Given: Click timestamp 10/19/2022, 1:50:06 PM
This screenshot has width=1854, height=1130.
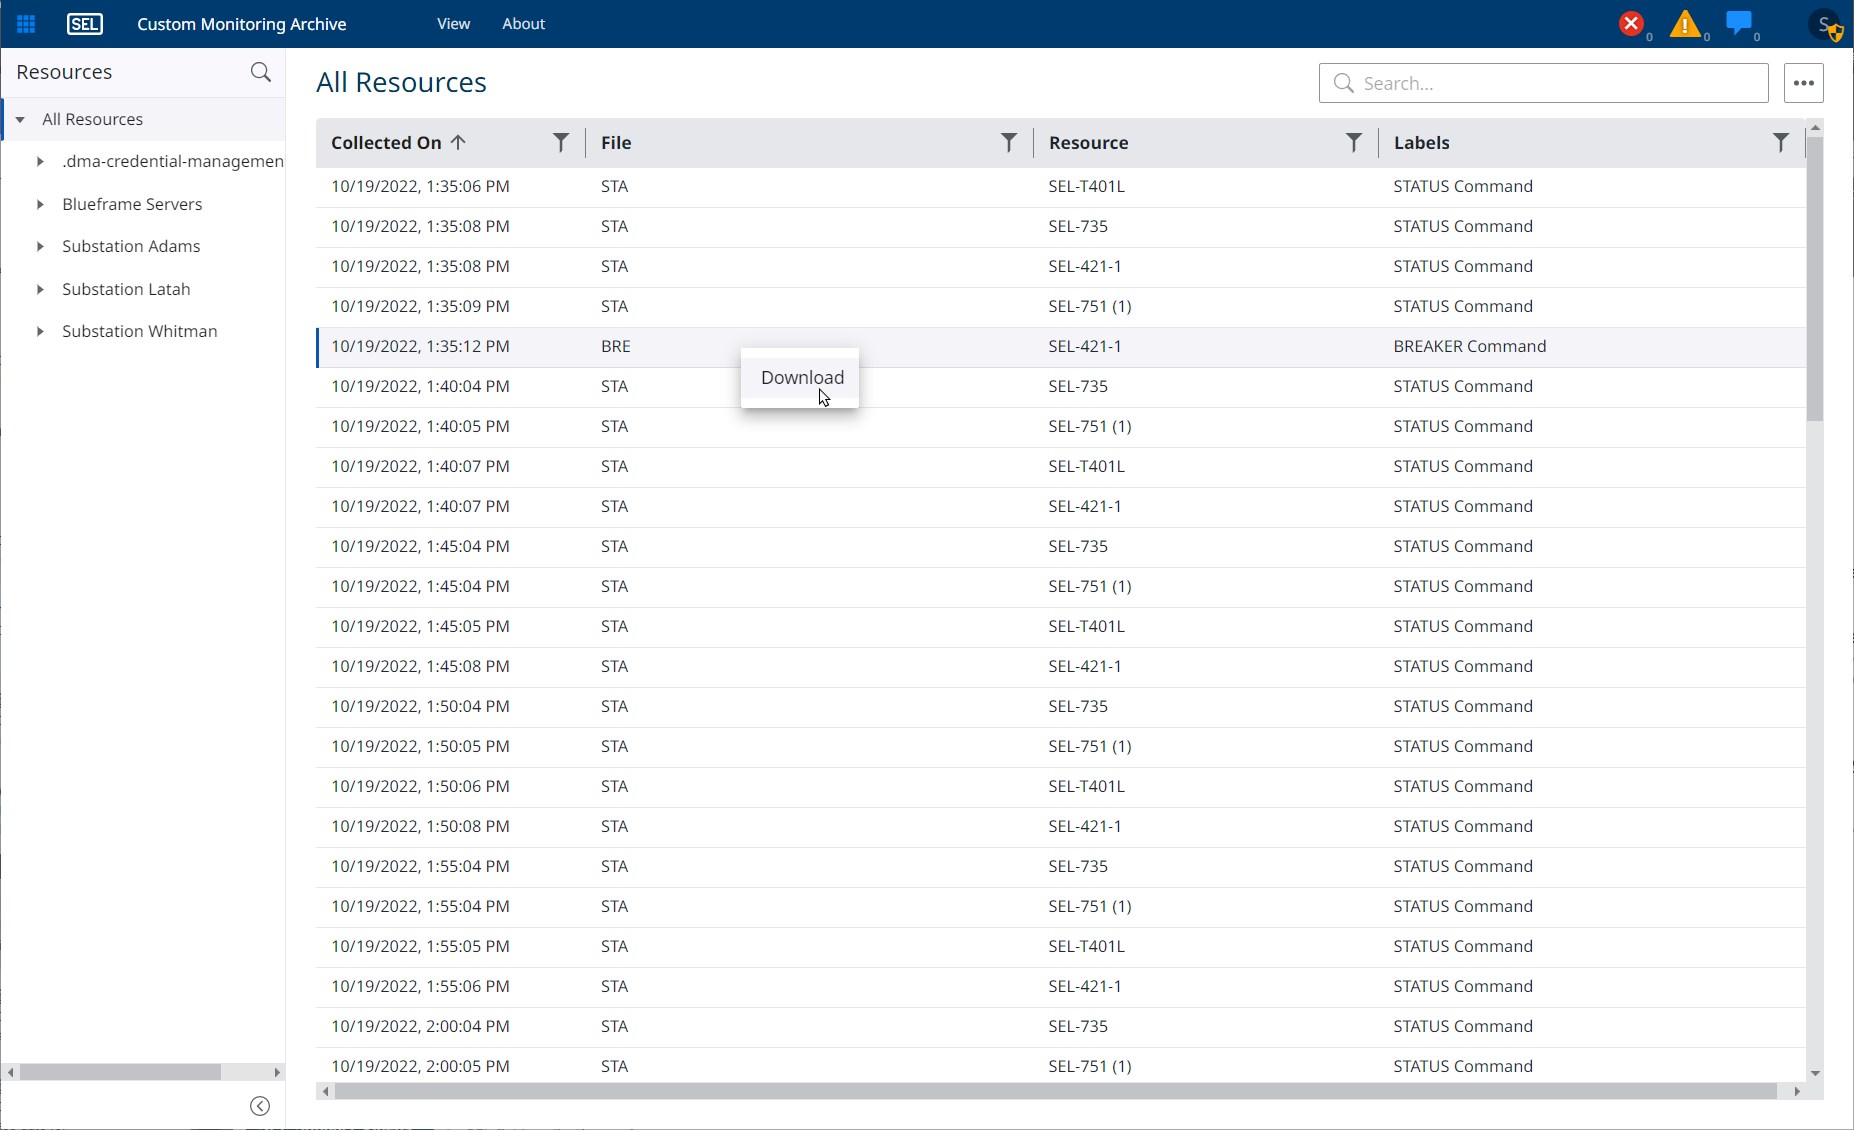Looking at the screenshot, I should [420, 786].
